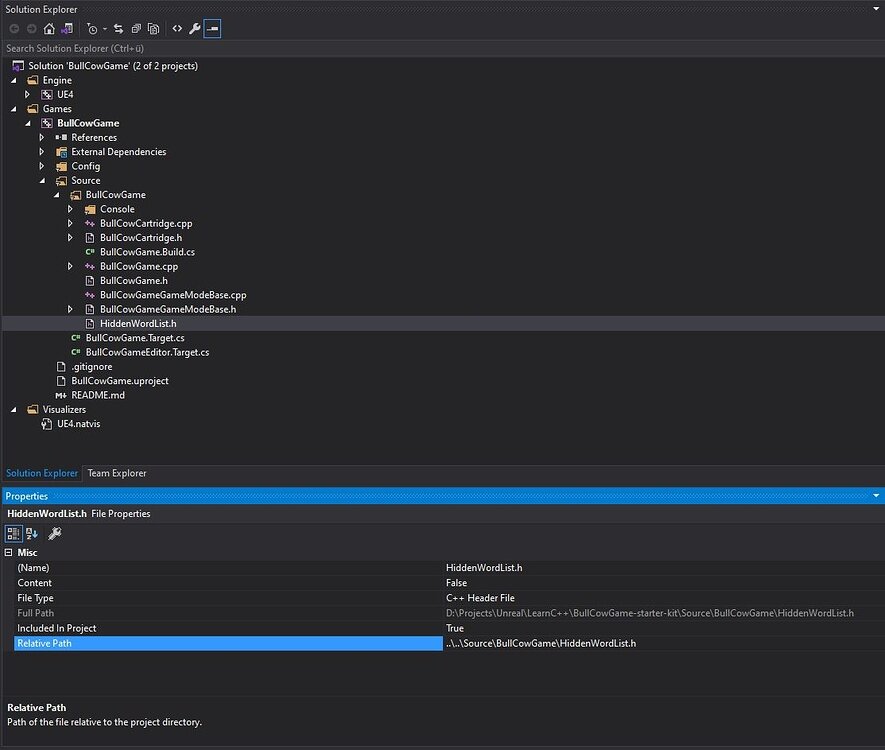Enable Preview Selected Items toggle icon
885x750 pixels.
212,29
